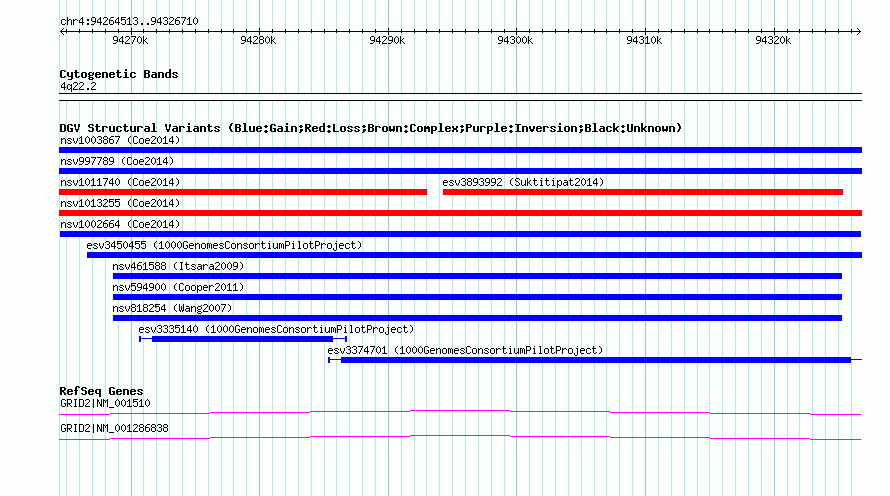Click the 94310k ruler position

pyautogui.click(x=644, y=40)
